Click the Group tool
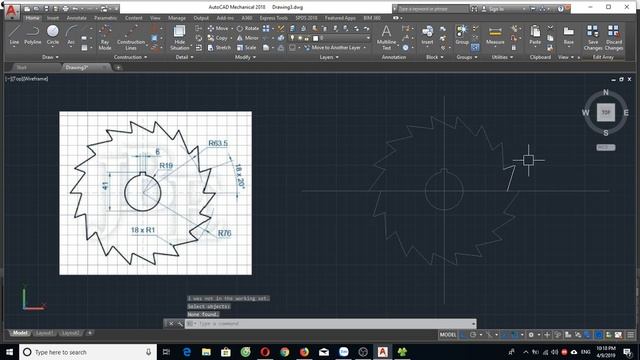The width and height of the screenshot is (640, 360). 462,35
